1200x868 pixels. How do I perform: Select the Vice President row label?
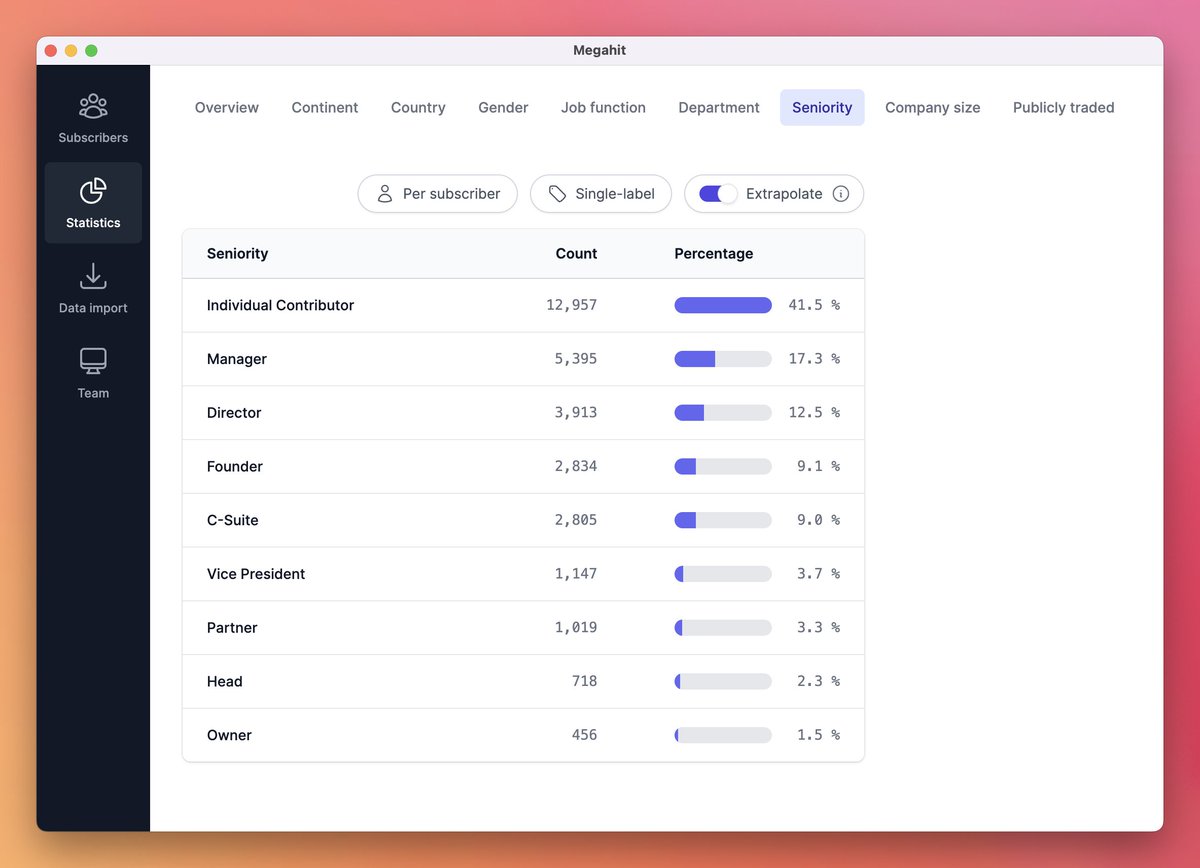256,574
